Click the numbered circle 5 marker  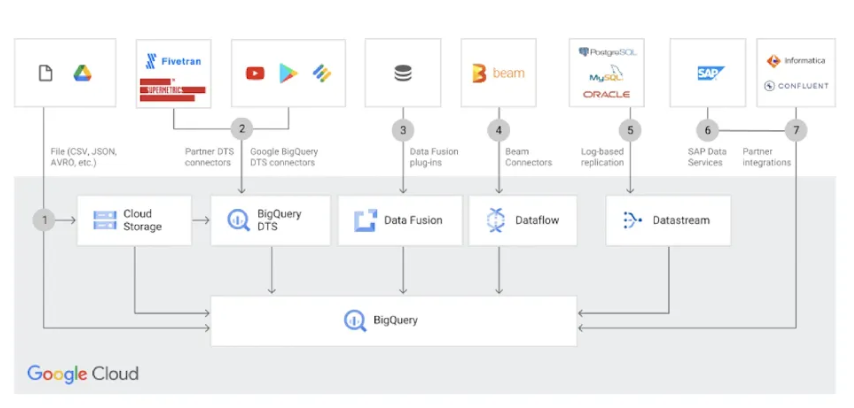coord(629,130)
